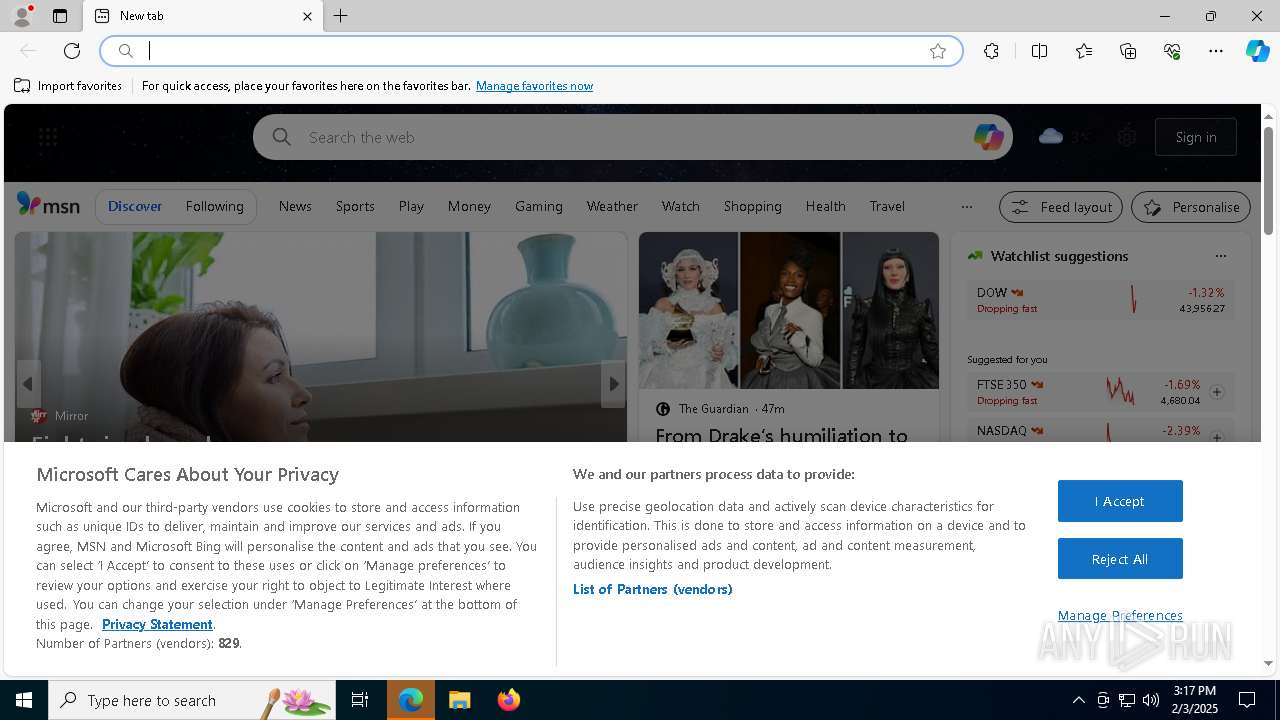Open File Explorer from taskbar
Image resolution: width=1280 pixels, height=720 pixels.
459,700
